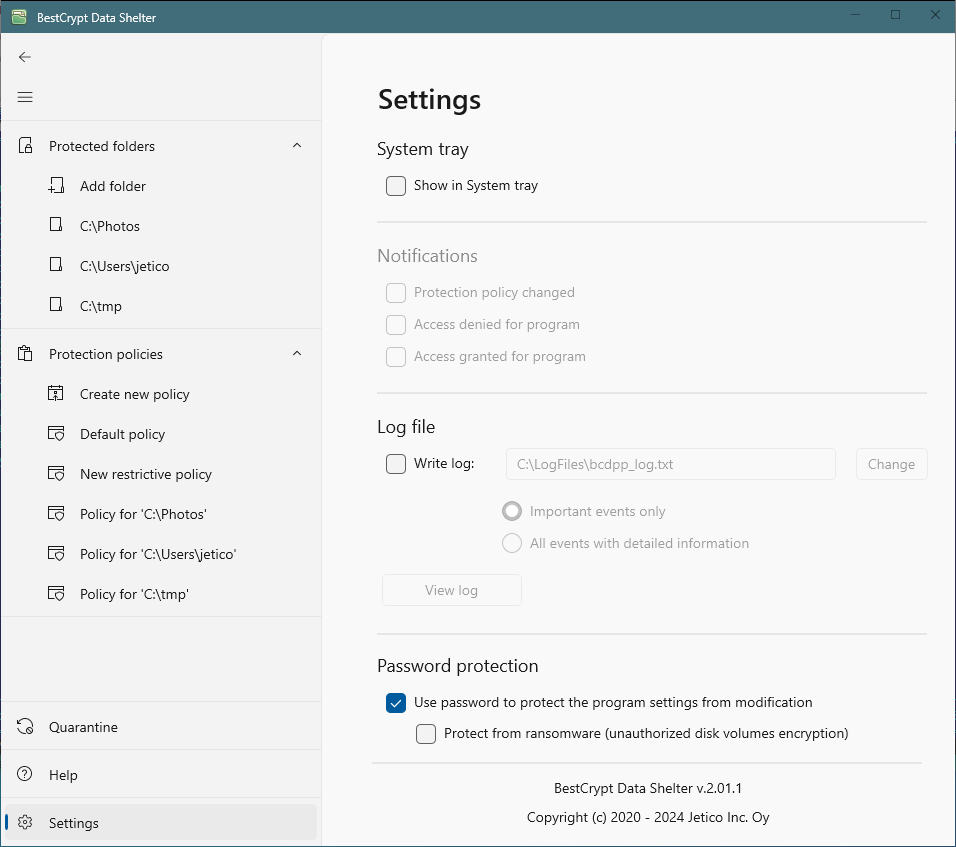956x847 pixels.
Task: Click the Quarantine icon
Action: (x=25, y=727)
